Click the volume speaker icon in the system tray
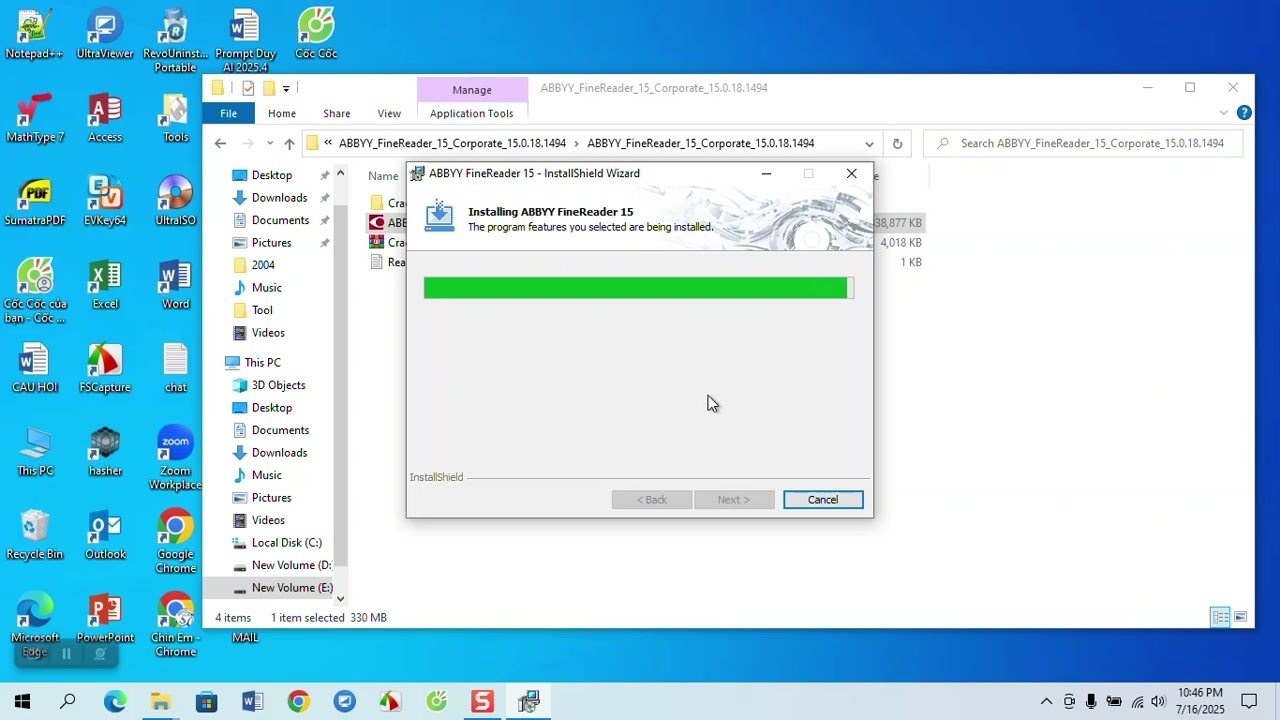 [1158, 702]
